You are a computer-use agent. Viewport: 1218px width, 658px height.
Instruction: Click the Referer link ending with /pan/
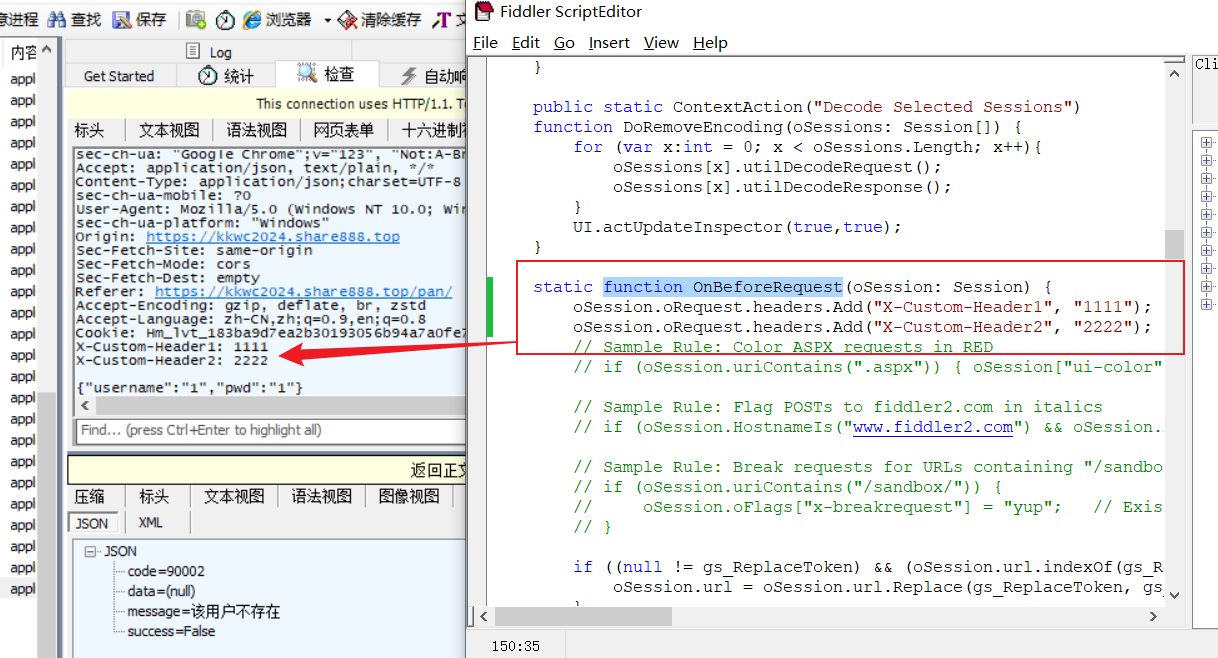303,292
